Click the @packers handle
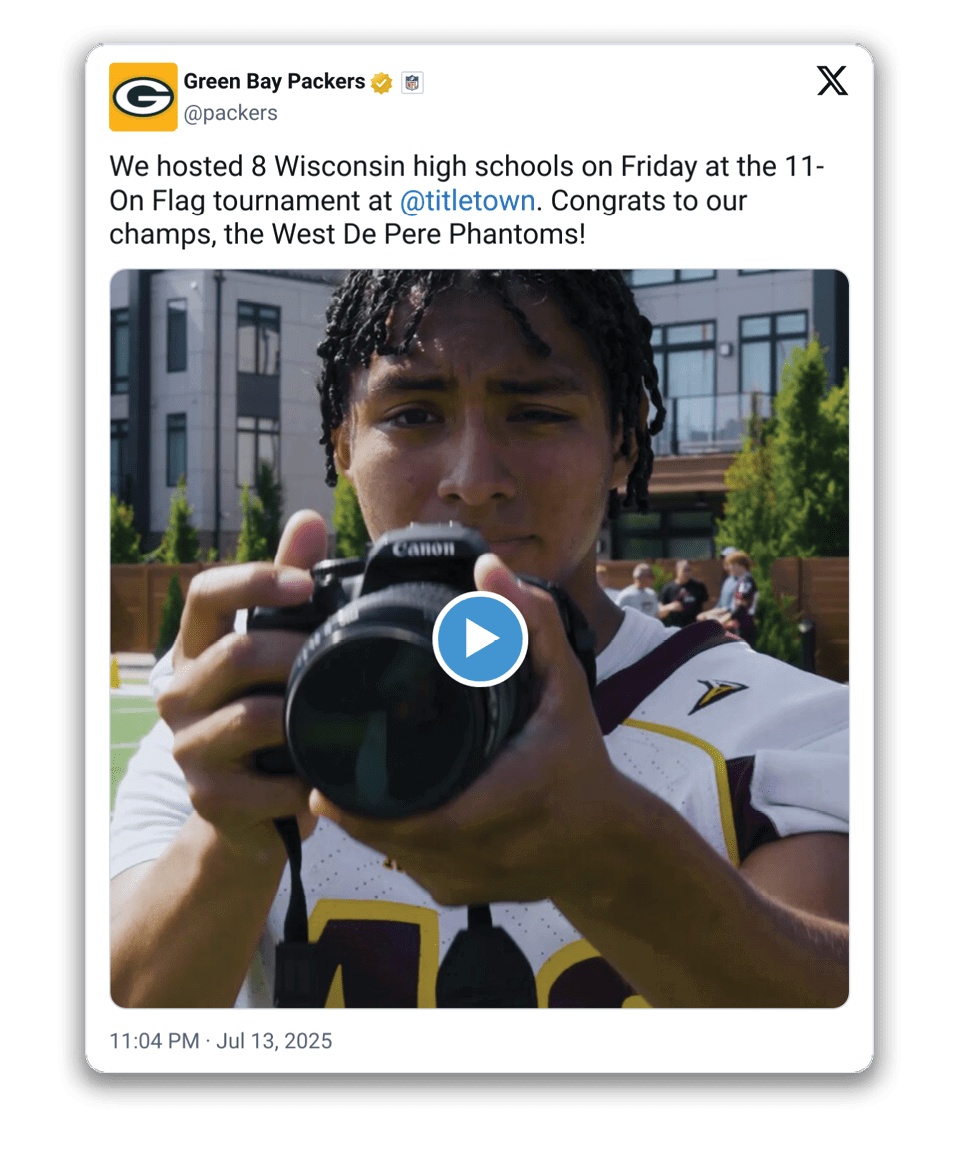The image size is (959, 1159). click(230, 113)
